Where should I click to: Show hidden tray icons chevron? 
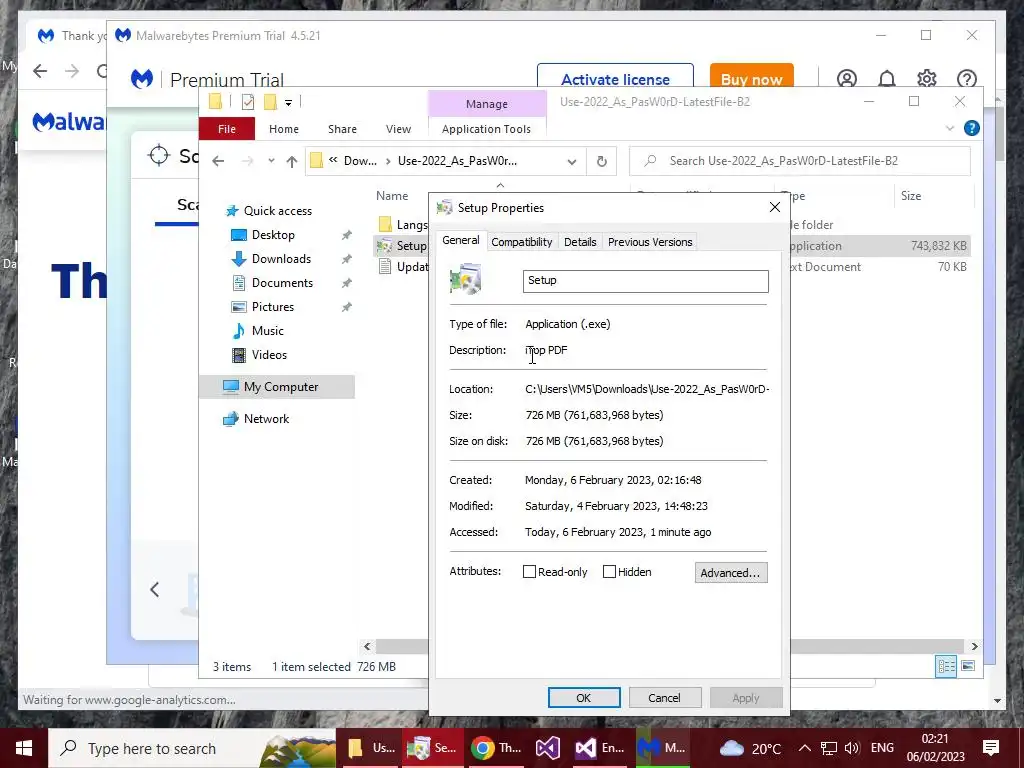coord(805,748)
